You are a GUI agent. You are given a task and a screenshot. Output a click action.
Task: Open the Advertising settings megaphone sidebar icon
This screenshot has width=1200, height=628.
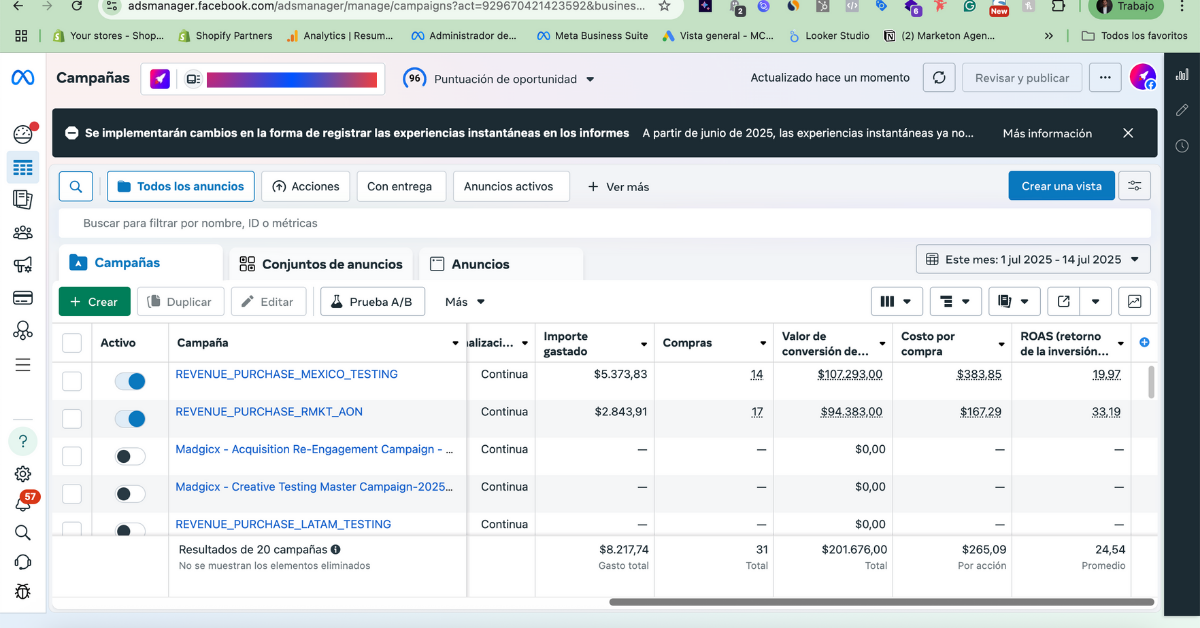pyautogui.click(x=22, y=265)
